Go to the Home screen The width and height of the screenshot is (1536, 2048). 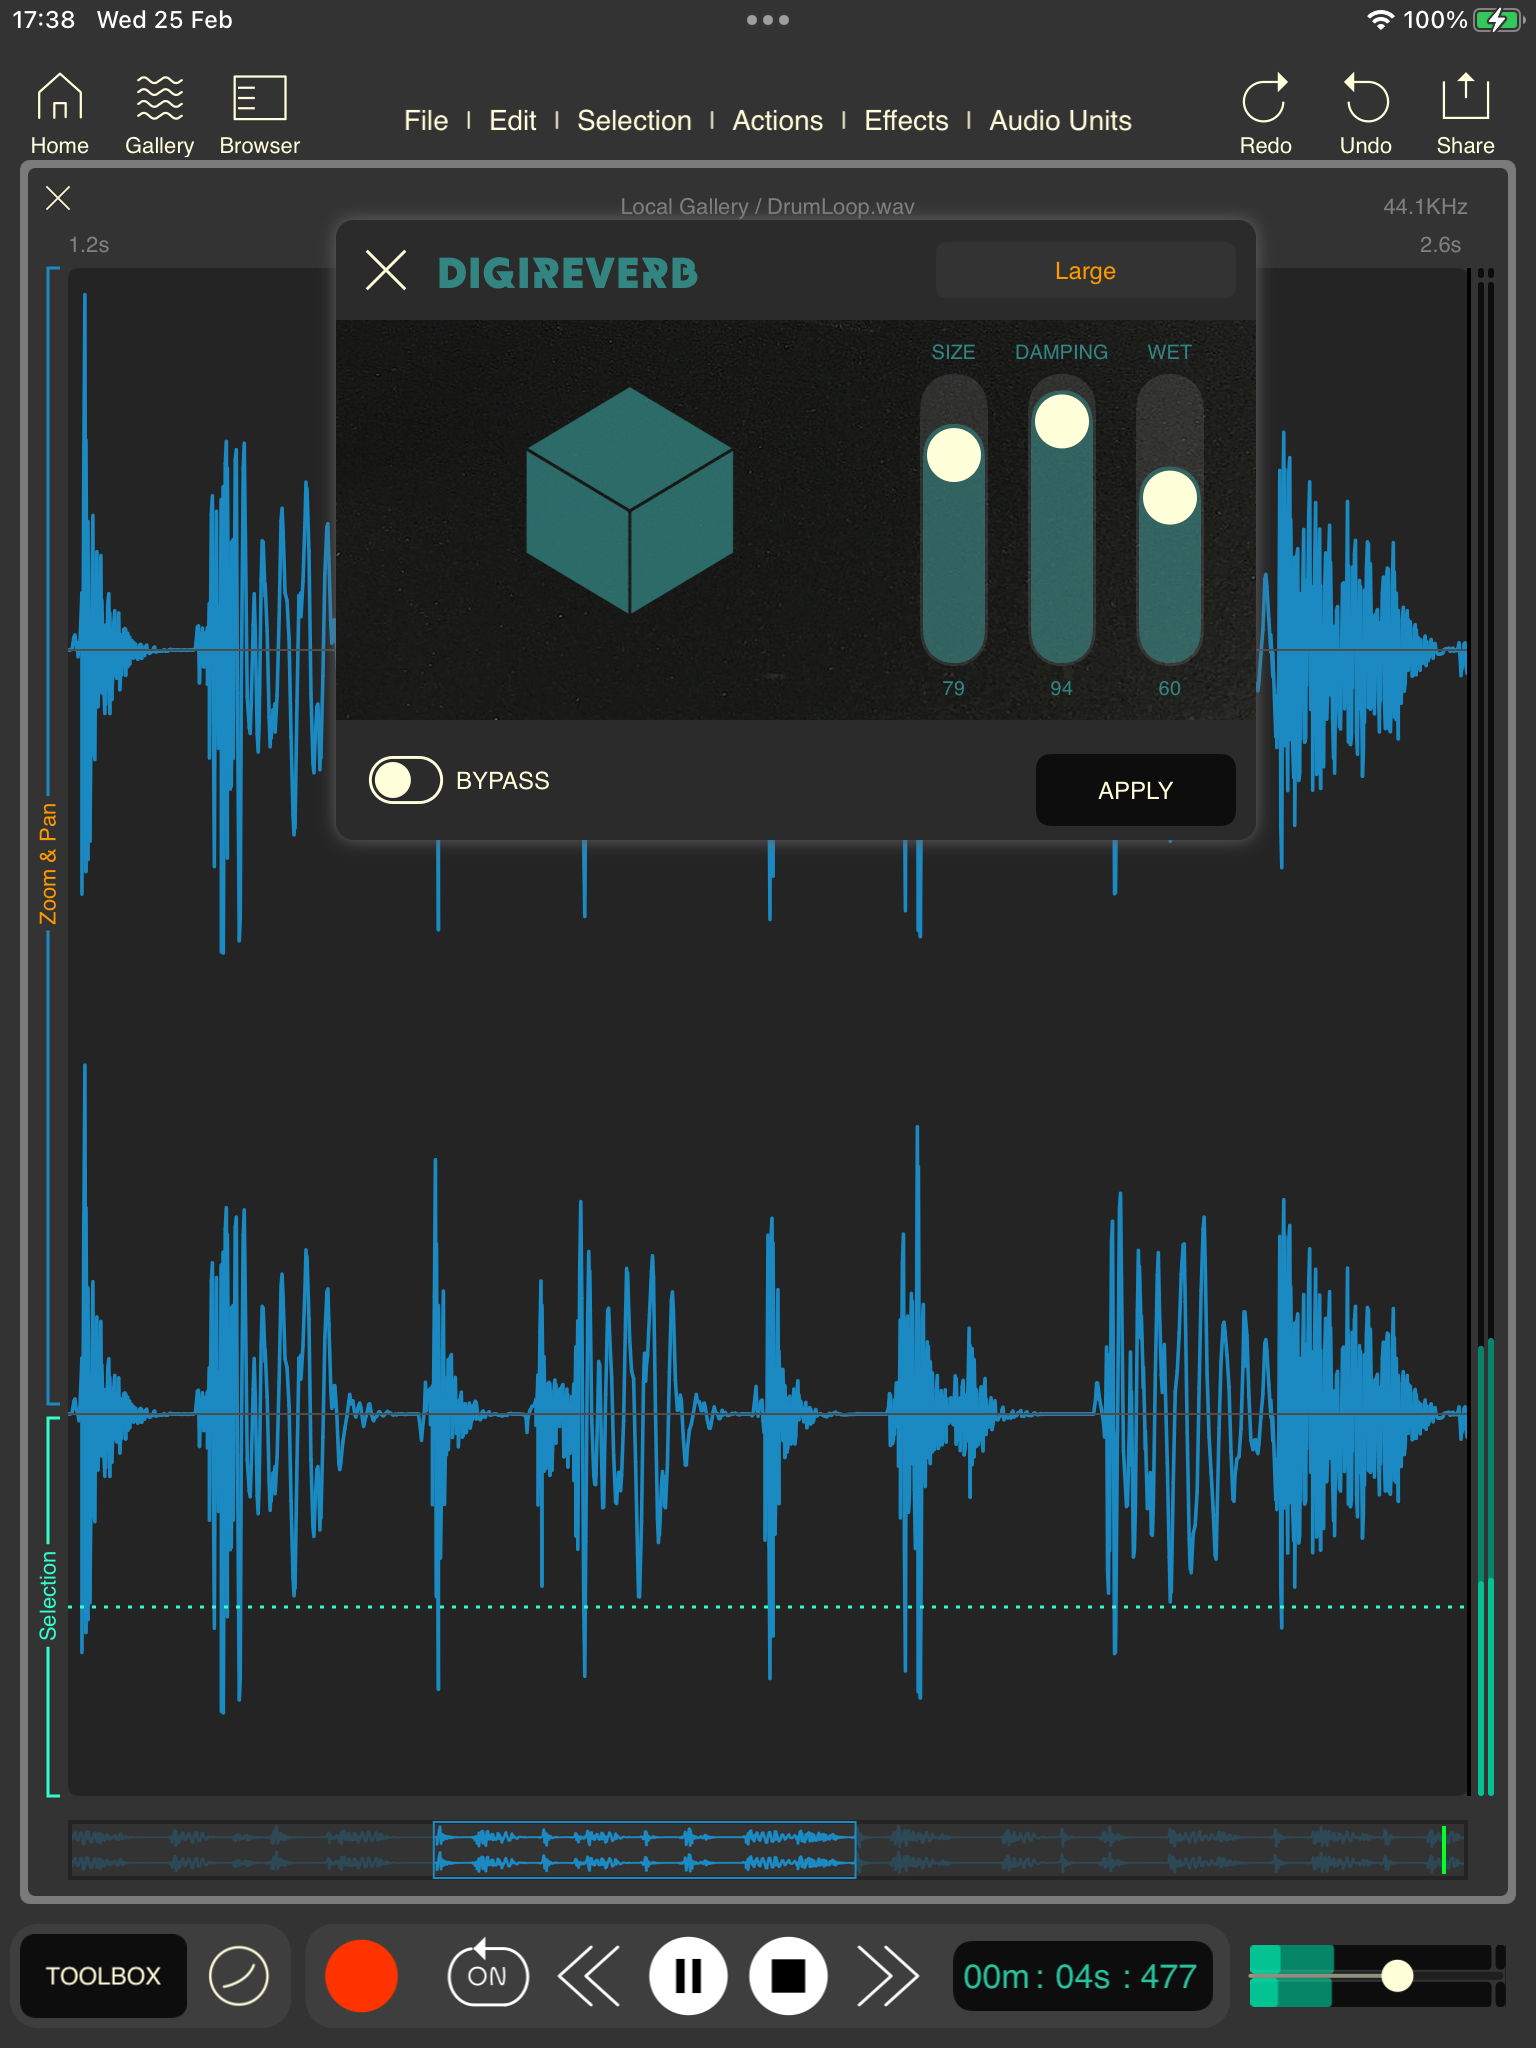pos(59,115)
